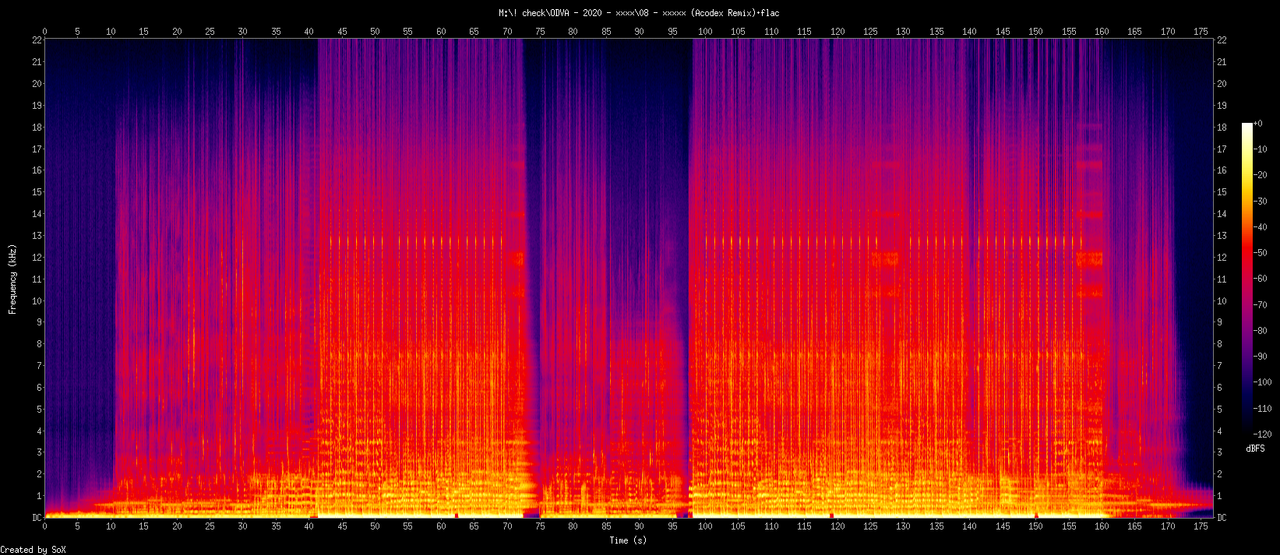Click the "-120" value on the color scale
Screen dimensions: 1280x555
pos(1264,435)
